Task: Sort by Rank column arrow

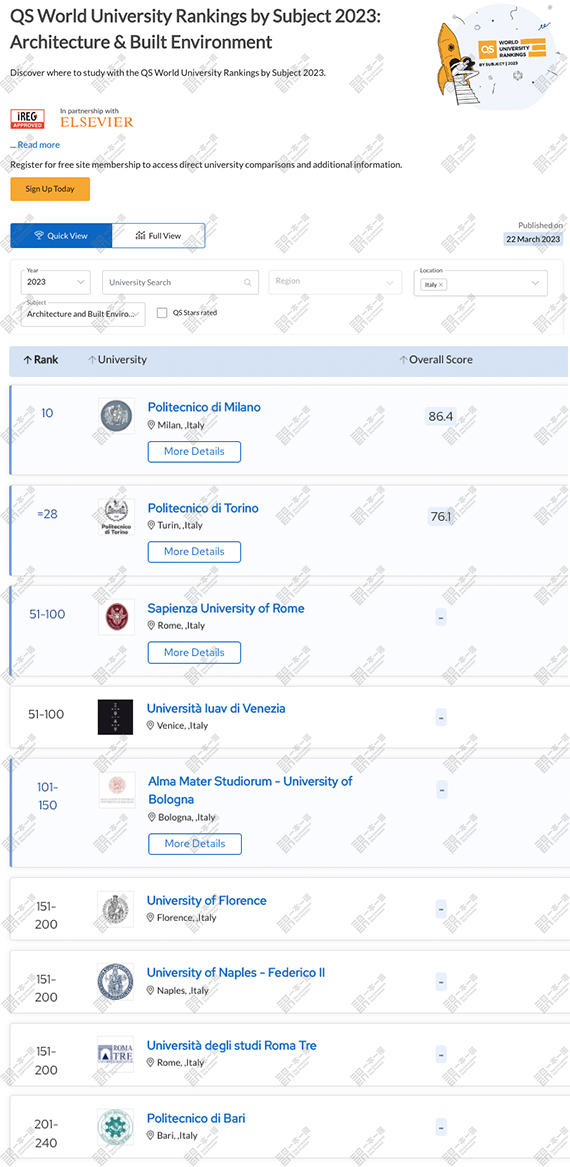Action: pyautogui.click(x=28, y=359)
